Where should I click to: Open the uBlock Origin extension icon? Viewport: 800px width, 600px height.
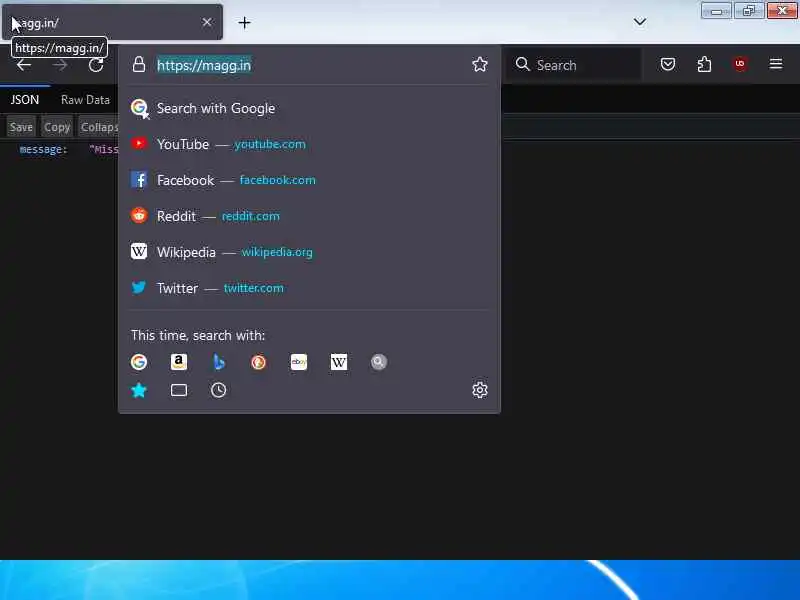pyautogui.click(x=740, y=64)
